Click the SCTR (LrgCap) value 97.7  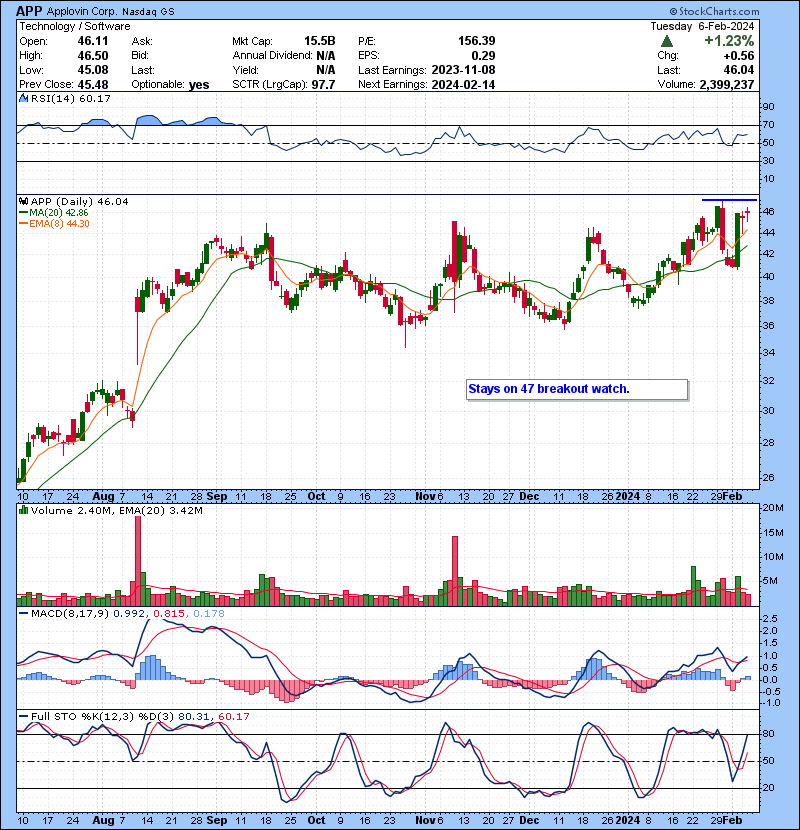322,85
